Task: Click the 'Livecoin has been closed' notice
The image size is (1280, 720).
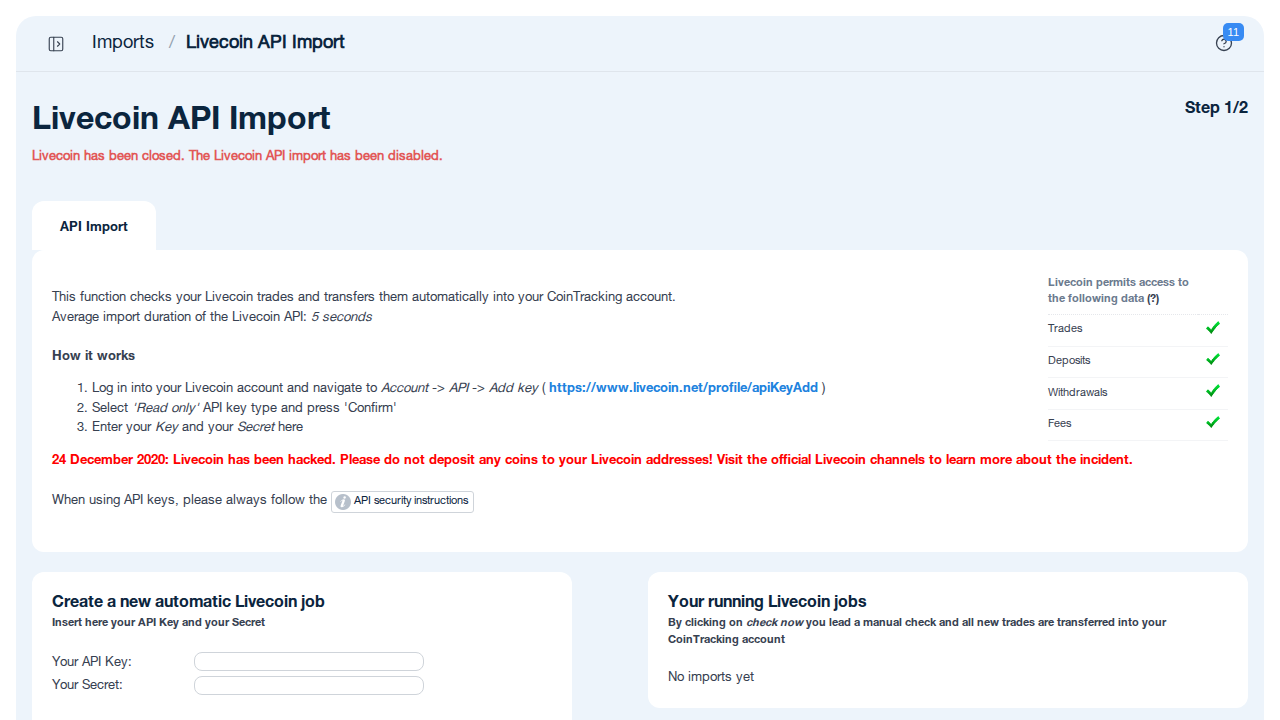Action: click(237, 156)
